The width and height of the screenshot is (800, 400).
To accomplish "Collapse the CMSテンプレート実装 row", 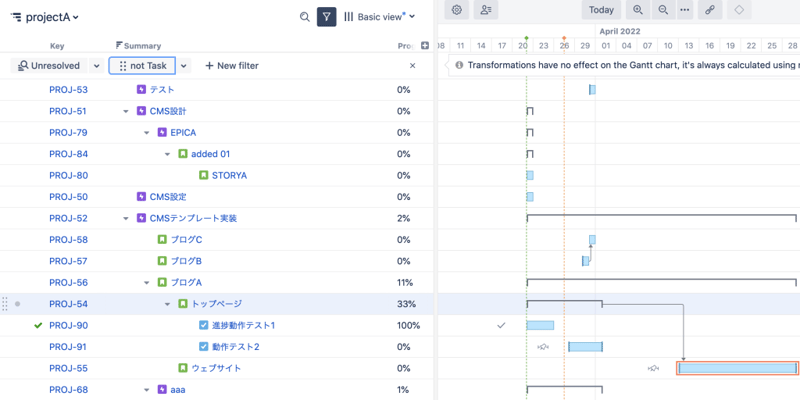I will (126, 218).
